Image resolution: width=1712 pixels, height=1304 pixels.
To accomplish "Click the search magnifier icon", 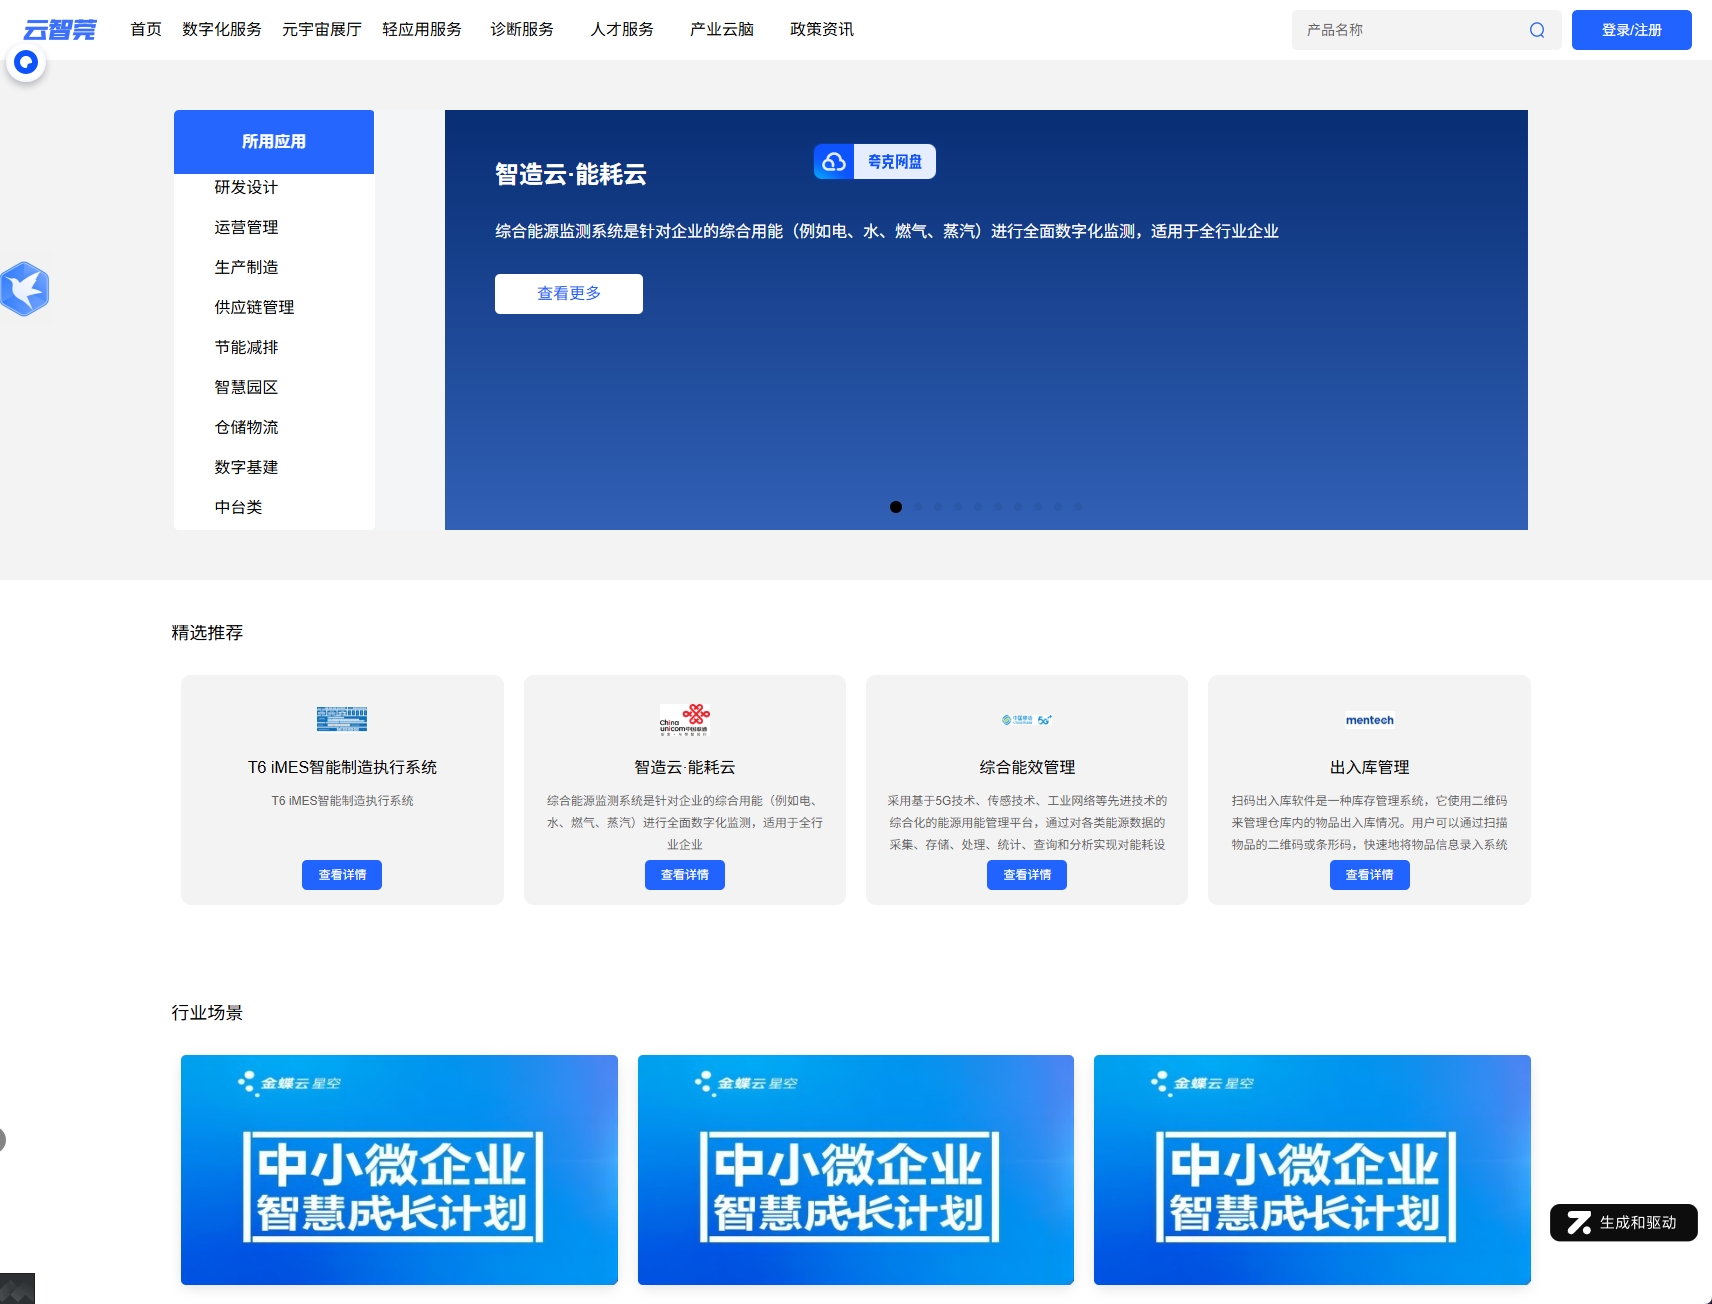I will coord(1537,30).
